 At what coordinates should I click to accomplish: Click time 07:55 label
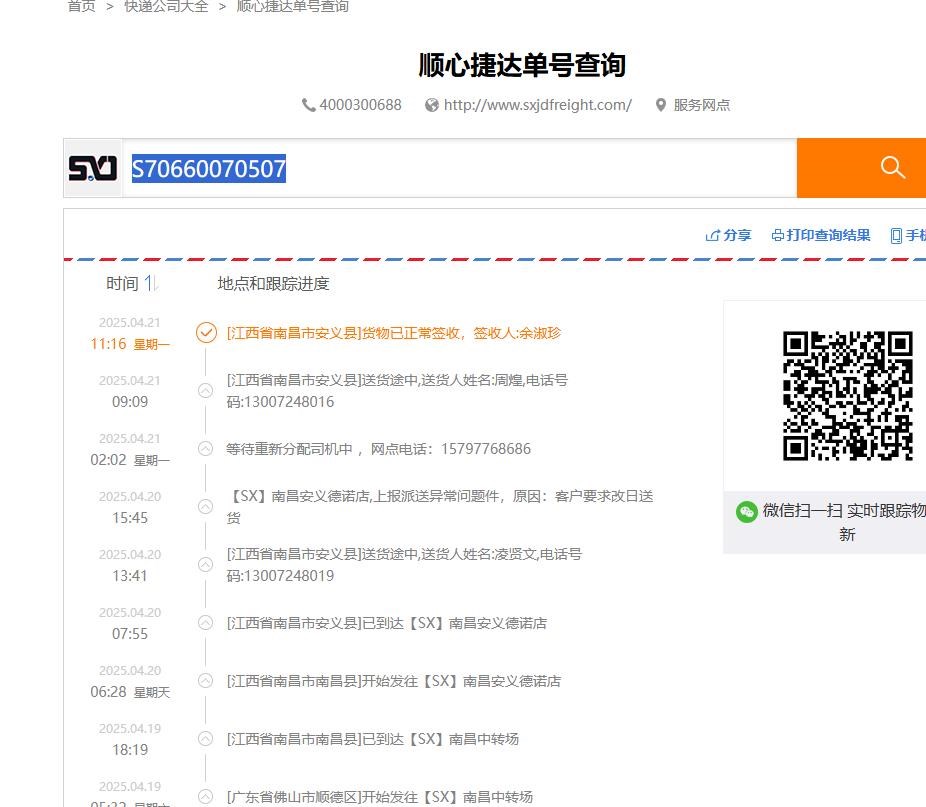[130, 633]
